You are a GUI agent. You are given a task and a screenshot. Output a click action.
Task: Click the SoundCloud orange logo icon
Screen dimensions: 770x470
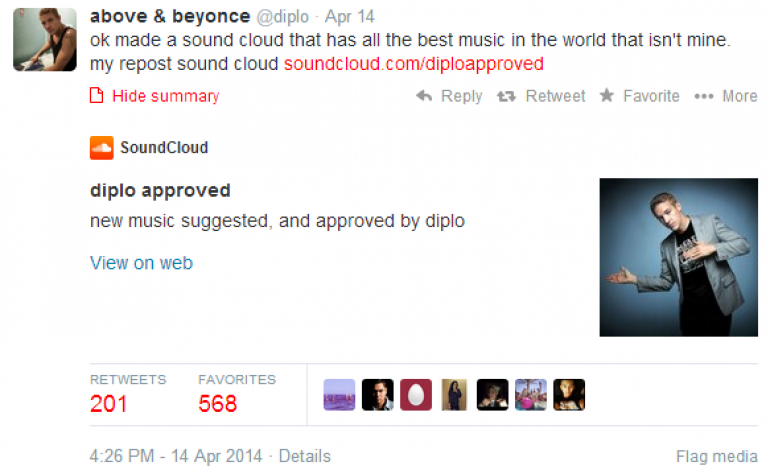[102, 148]
